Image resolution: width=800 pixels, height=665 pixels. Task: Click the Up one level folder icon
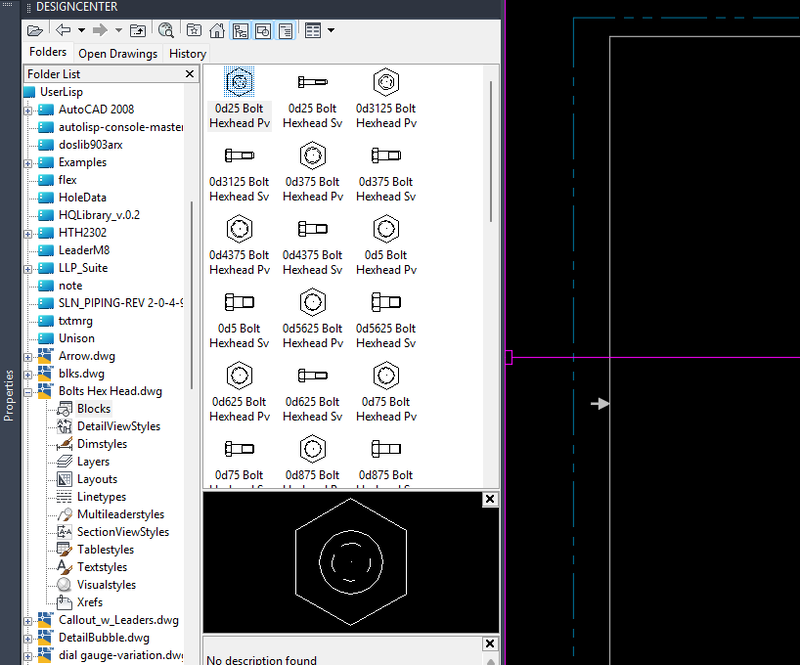pos(137,30)
